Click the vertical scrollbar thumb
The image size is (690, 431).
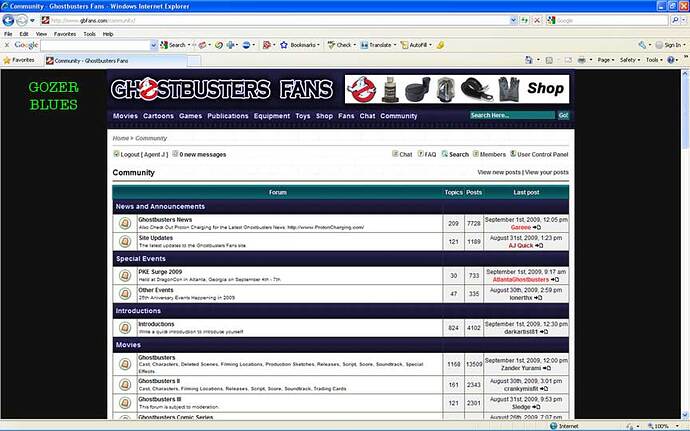[x=685, y=112]
